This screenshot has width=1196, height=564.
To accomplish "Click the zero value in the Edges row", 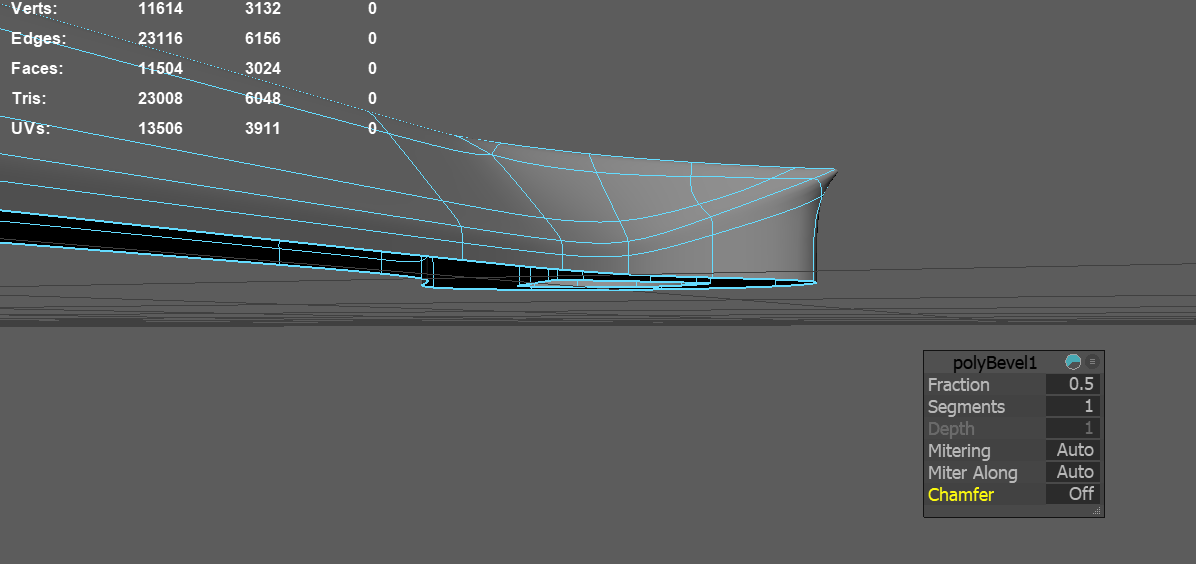I will click(372, 38).
